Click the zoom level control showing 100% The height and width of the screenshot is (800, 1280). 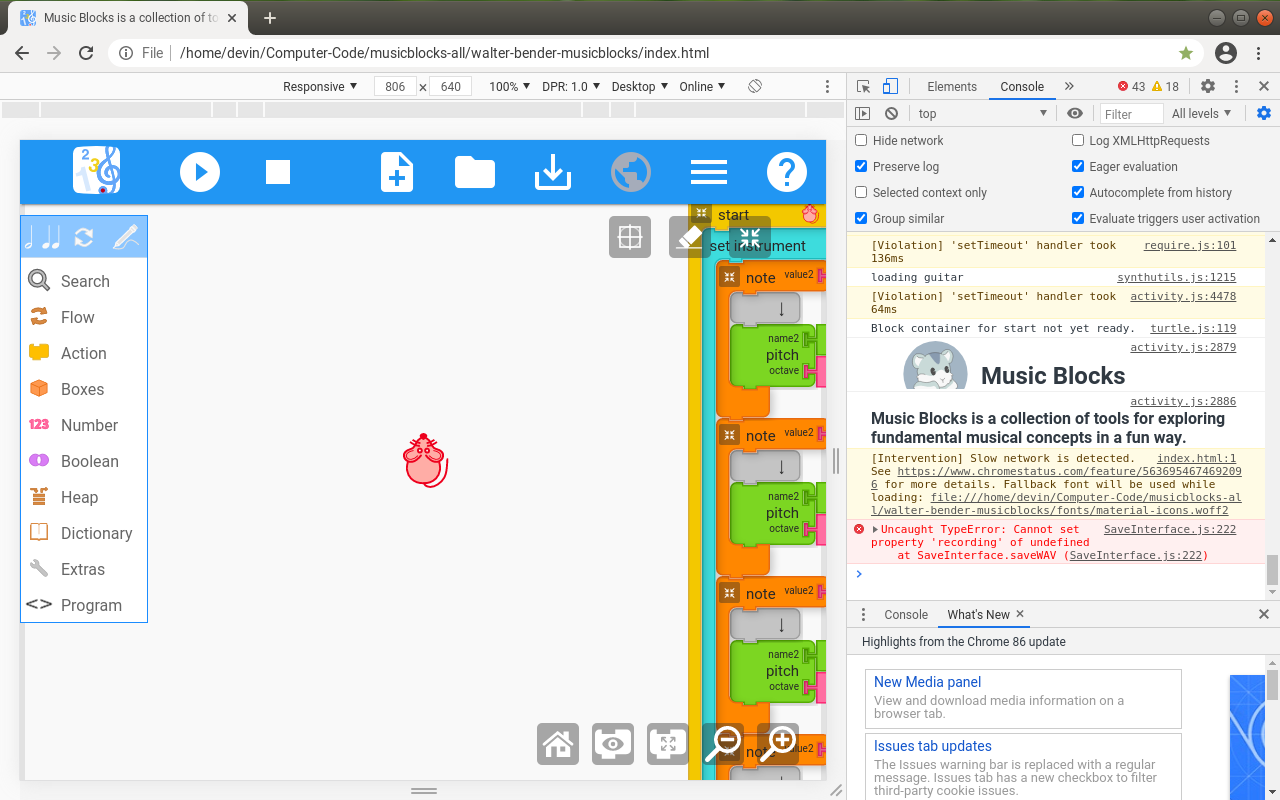(x=508, y=86)
